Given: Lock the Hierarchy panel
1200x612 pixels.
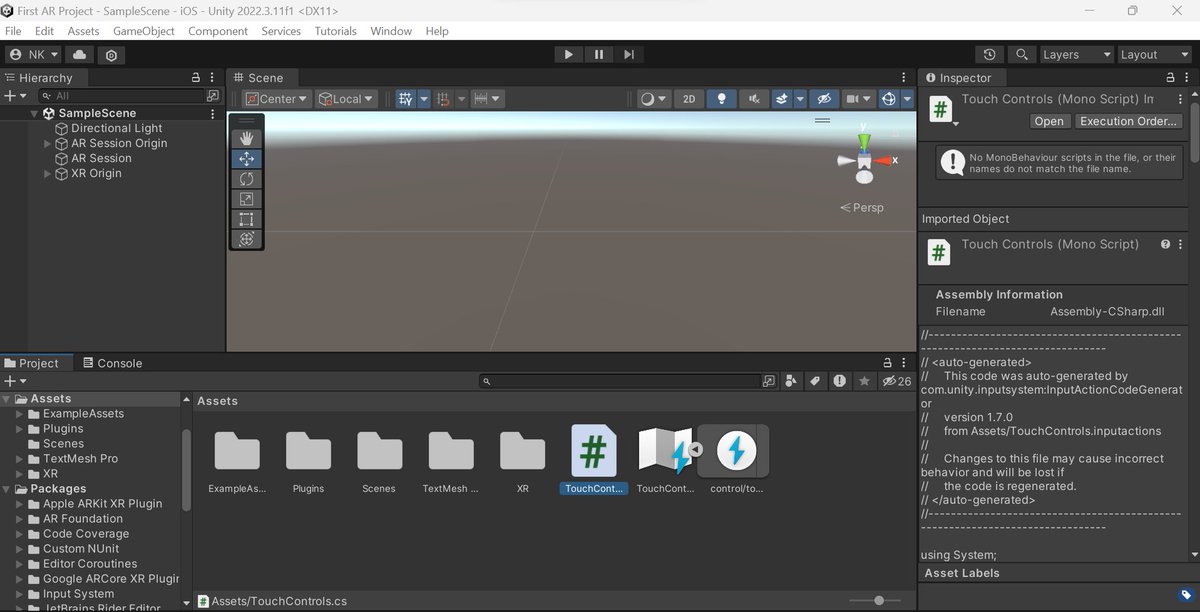Looking at the screenshot, I should [x=196, y=78].
